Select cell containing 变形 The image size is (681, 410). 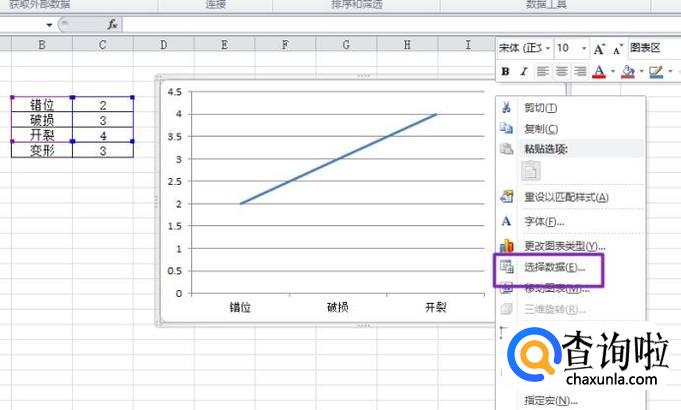pos(42,150)
